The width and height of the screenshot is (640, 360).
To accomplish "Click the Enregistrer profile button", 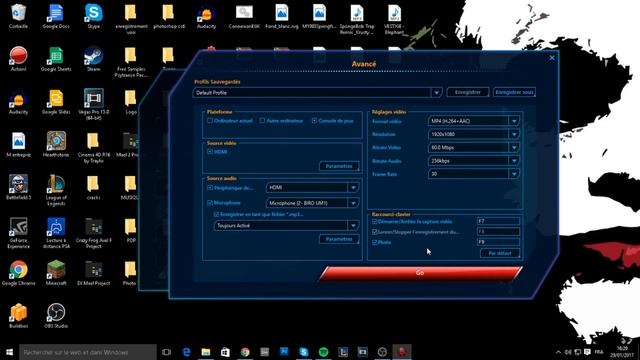I will (468, 92).
